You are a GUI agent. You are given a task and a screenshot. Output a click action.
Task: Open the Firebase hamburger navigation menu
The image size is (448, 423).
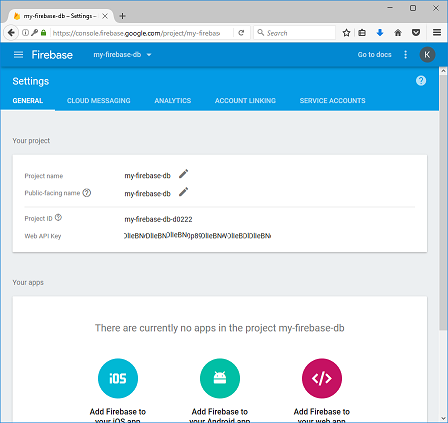coord(18,55)
